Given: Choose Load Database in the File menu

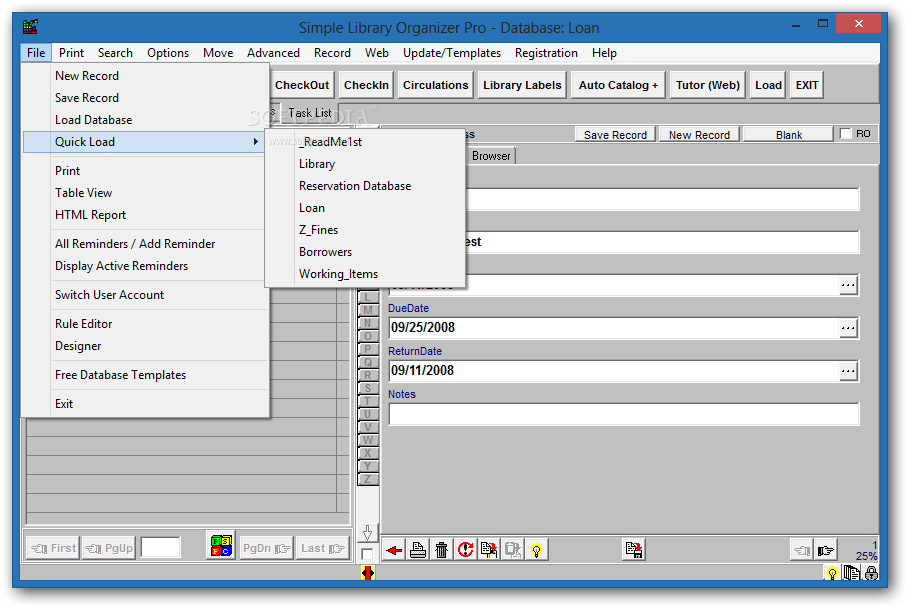Looking at the screenshot, I should click(x=93, y=120).
